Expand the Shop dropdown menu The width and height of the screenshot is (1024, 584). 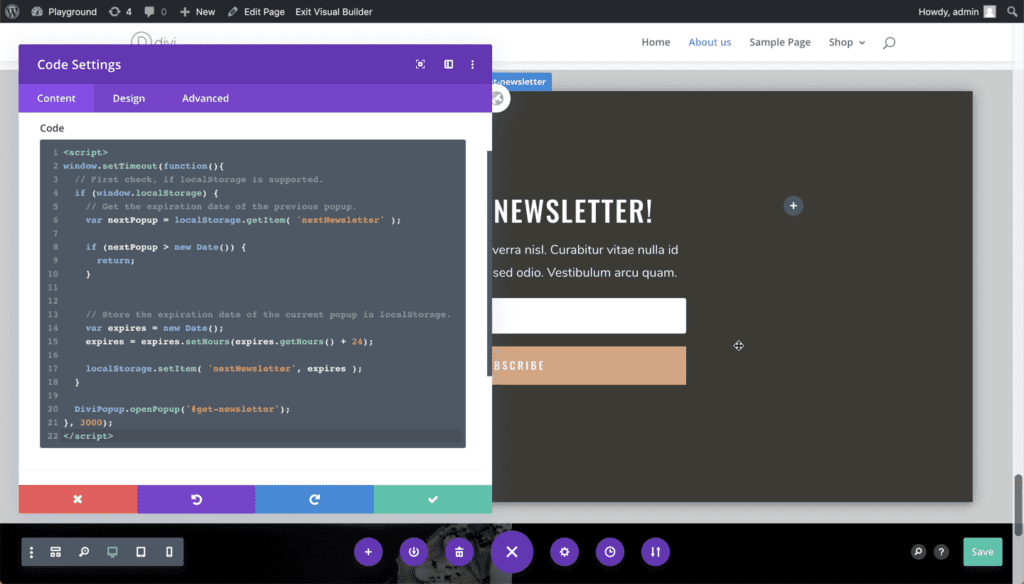pyautogui.click(x=847, y=42)
